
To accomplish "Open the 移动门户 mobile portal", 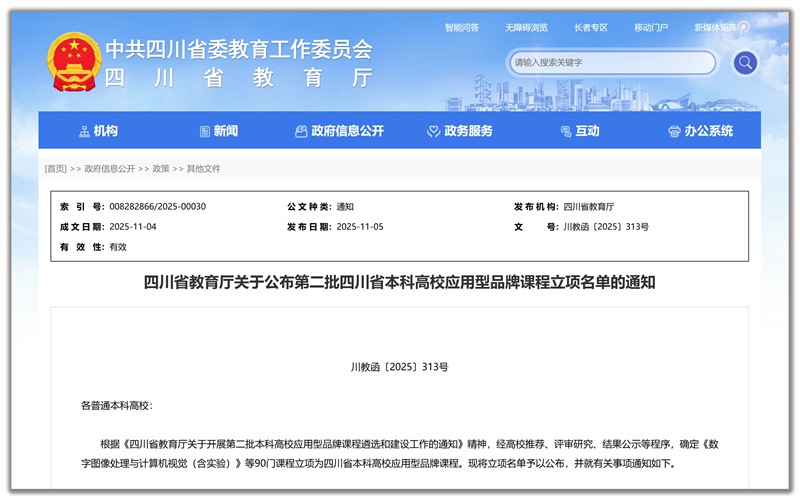I will [x=651, y=27].
